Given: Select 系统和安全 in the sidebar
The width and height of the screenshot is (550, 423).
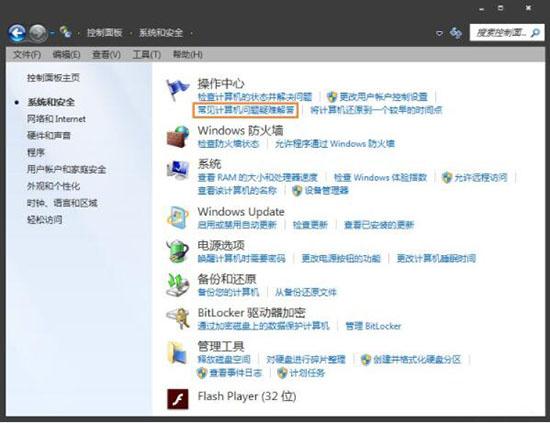Looking at the screenshot, I should [51, 102].
